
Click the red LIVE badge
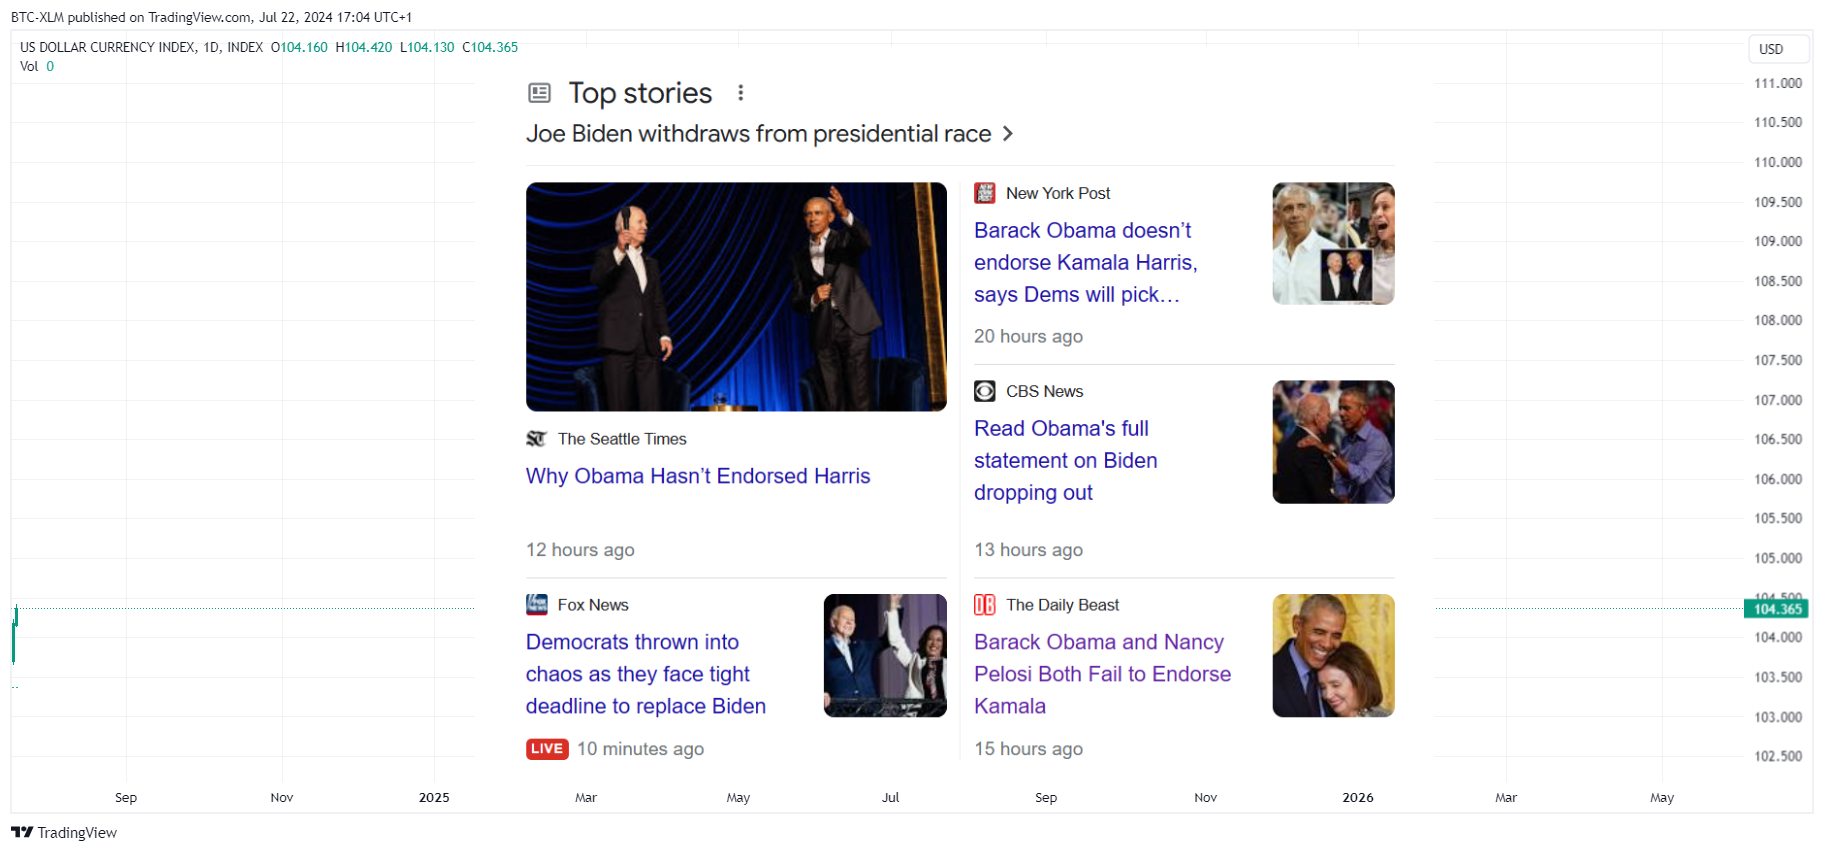coord(547,749)
